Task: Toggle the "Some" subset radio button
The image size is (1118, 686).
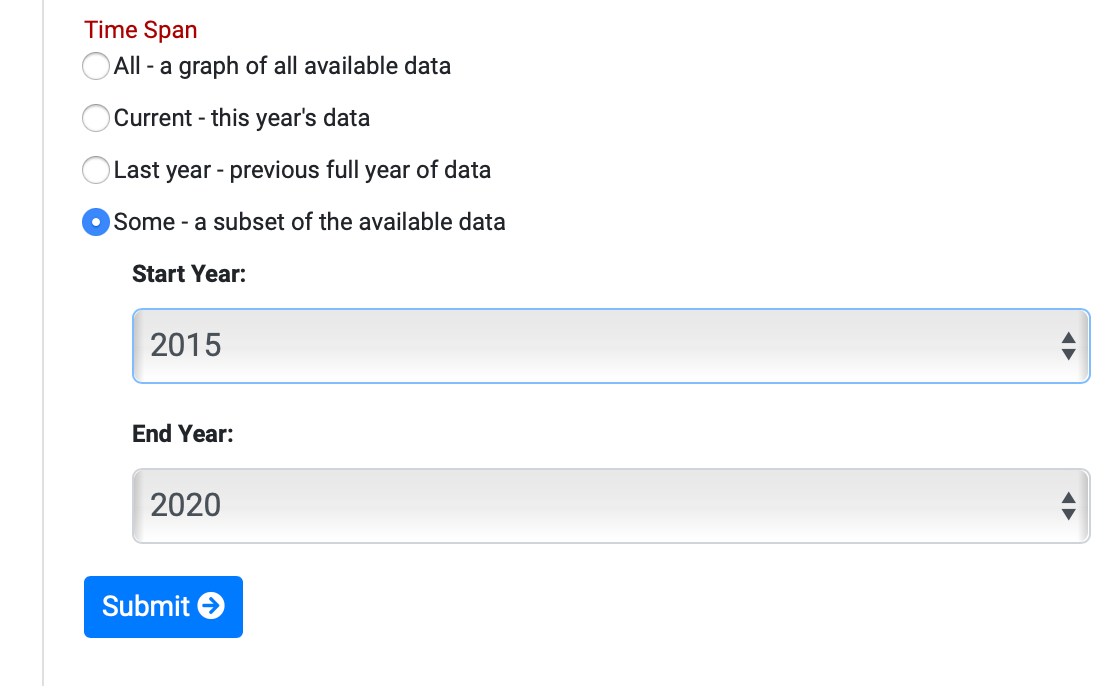Action: pos(96,222)
